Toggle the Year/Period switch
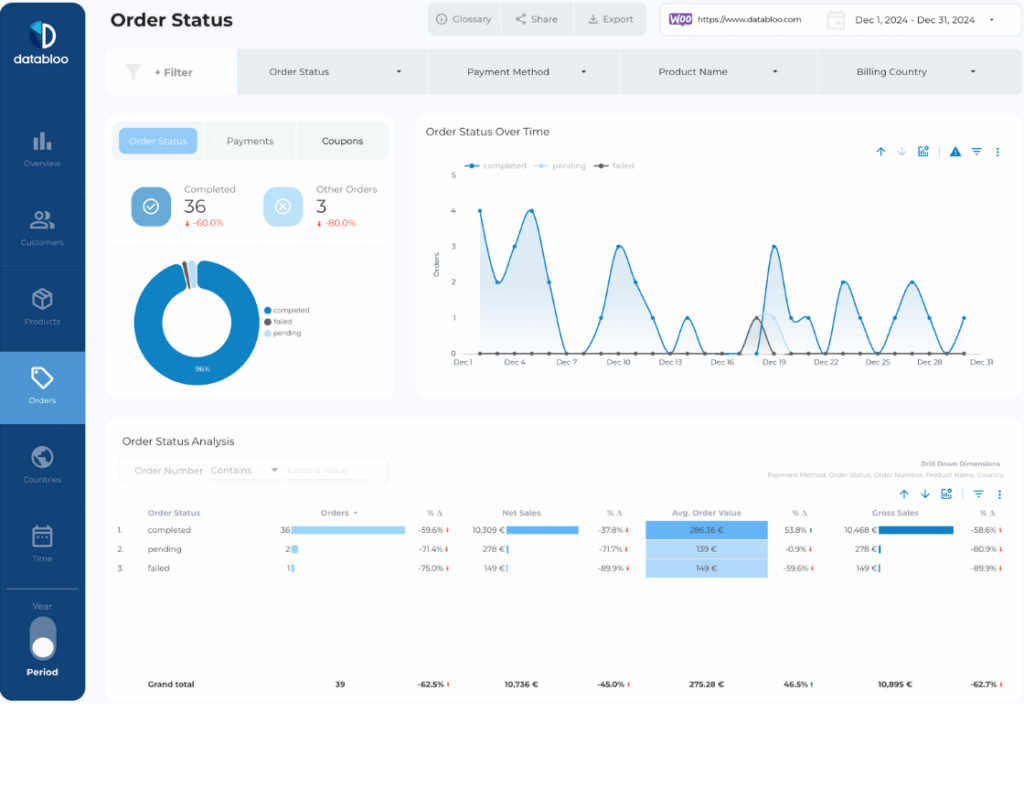Image resolution: width=1024 pixels, height=786 pixels. (x=43, y=638)
